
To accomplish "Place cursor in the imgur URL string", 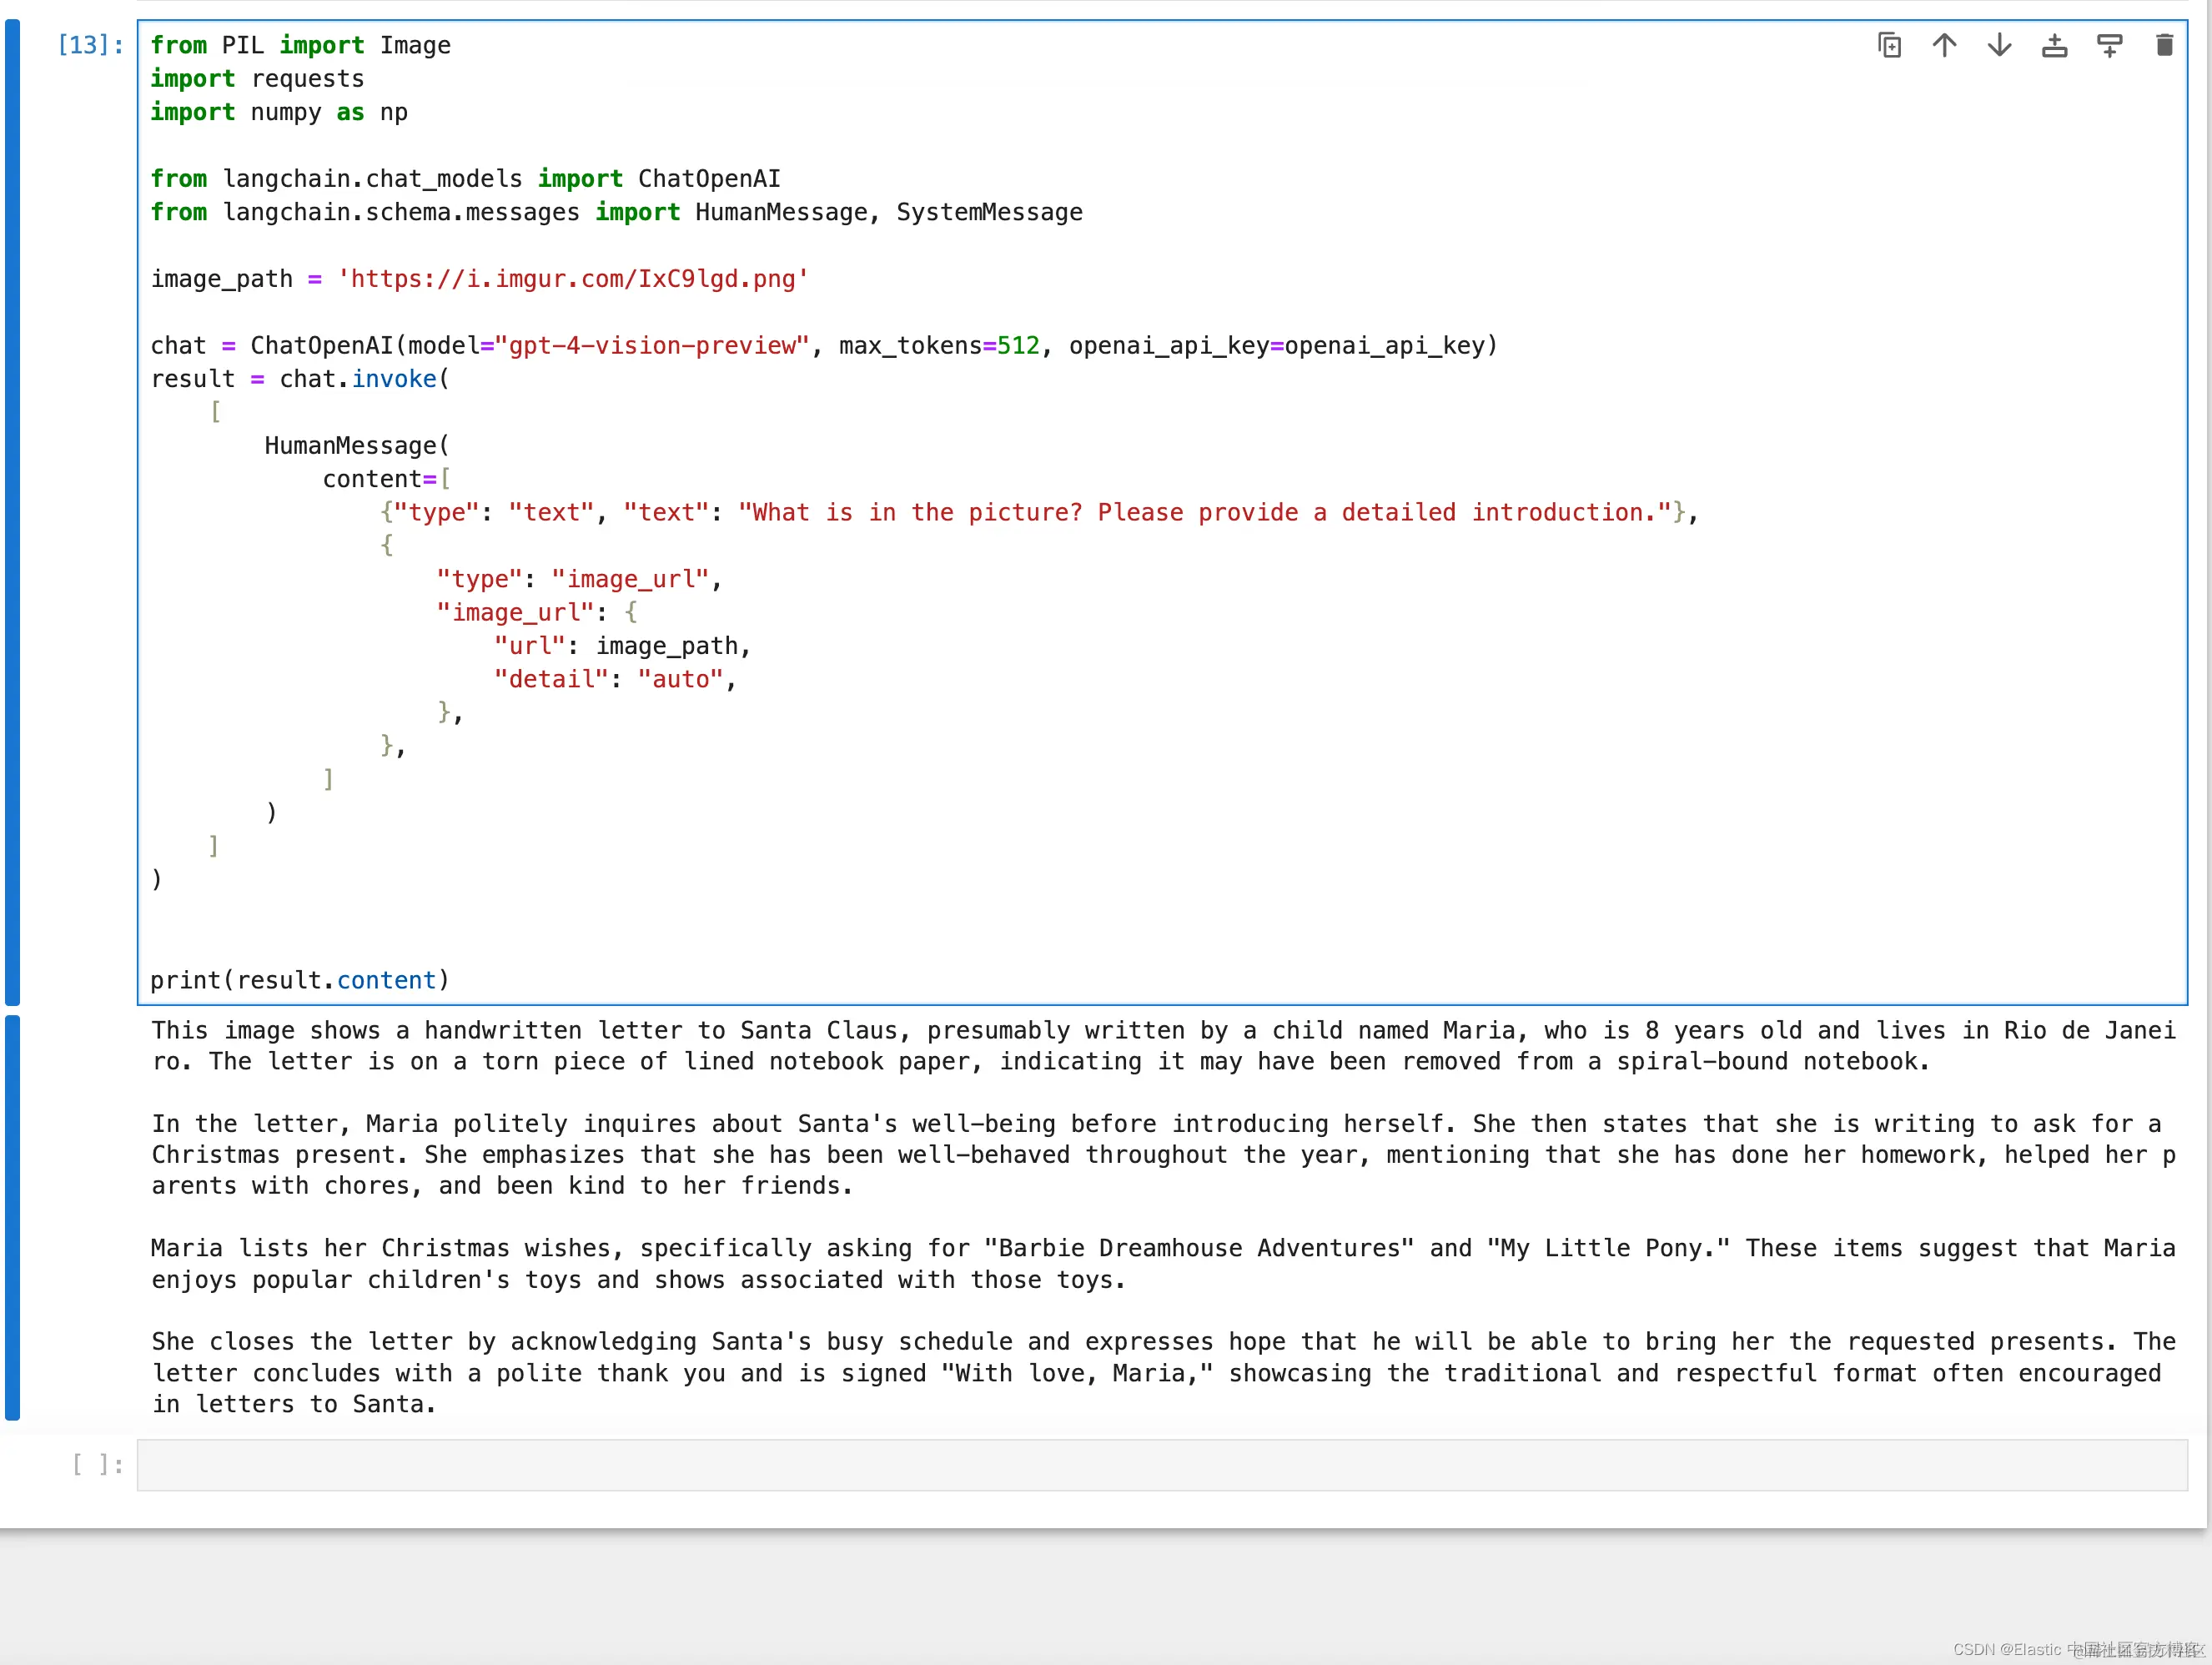I will (572, 279).
